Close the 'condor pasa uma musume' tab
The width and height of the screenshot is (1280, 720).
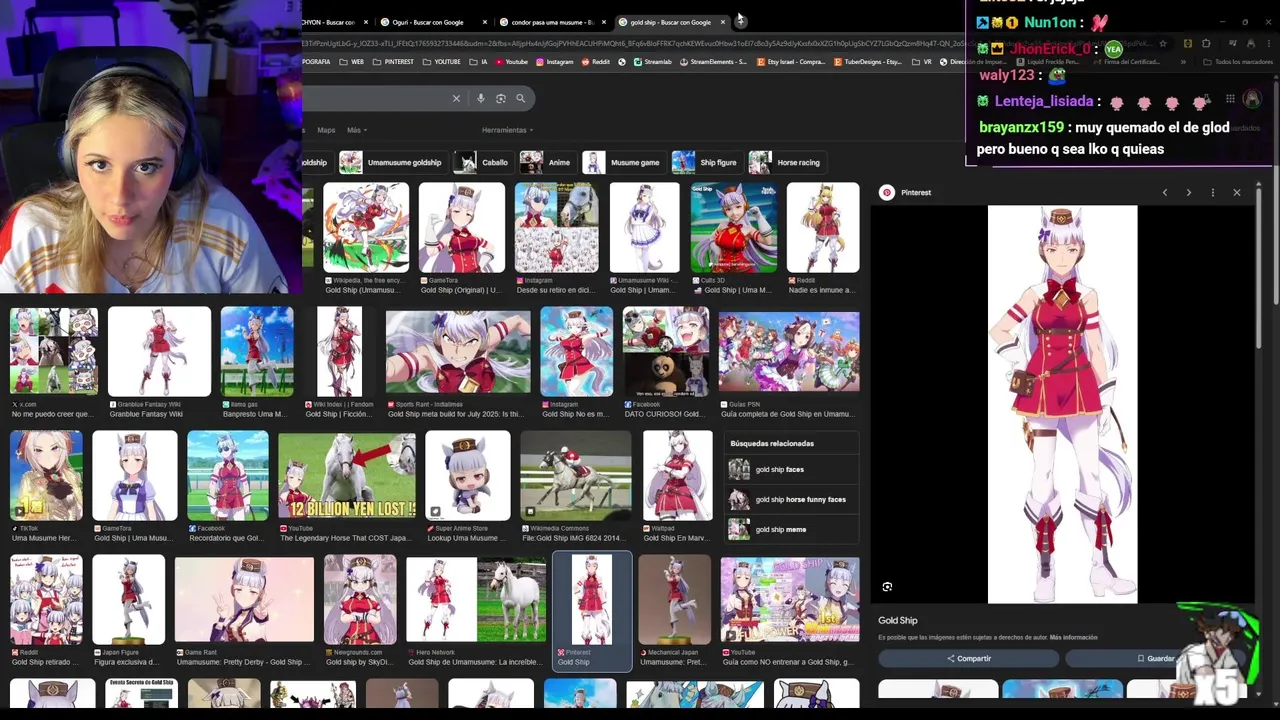pos(604,22)
